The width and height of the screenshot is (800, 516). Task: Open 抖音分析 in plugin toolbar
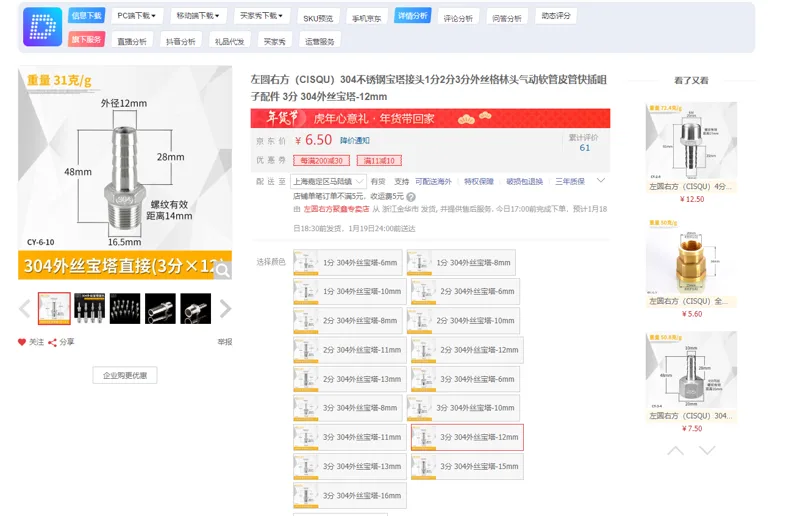181,41
